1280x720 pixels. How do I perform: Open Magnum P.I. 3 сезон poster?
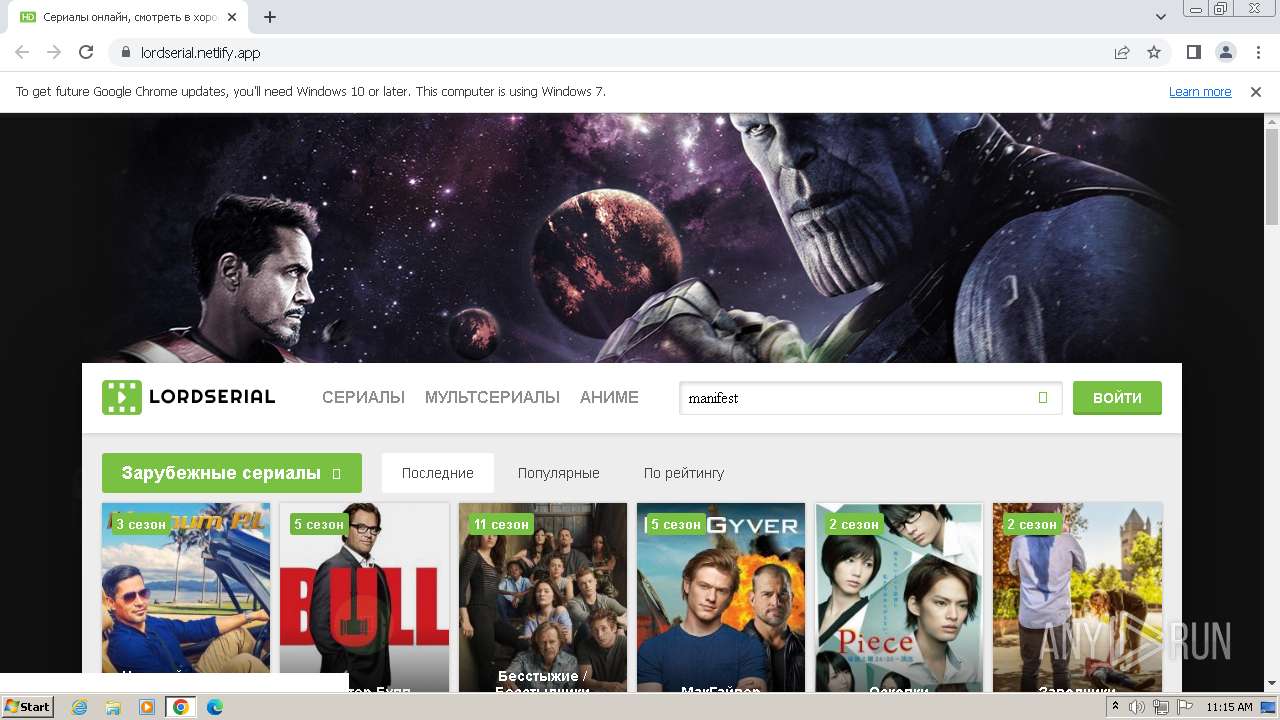click(186, 598)
